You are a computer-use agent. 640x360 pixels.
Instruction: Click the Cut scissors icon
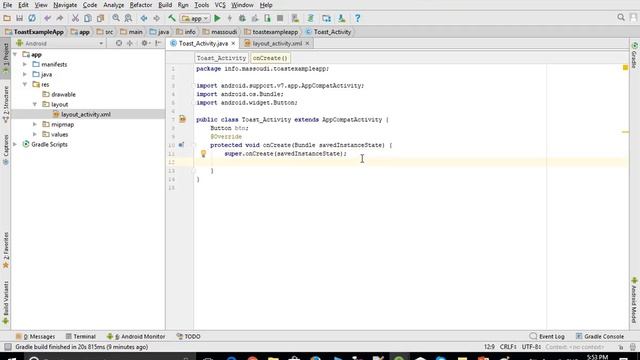(x=75, y=18)
